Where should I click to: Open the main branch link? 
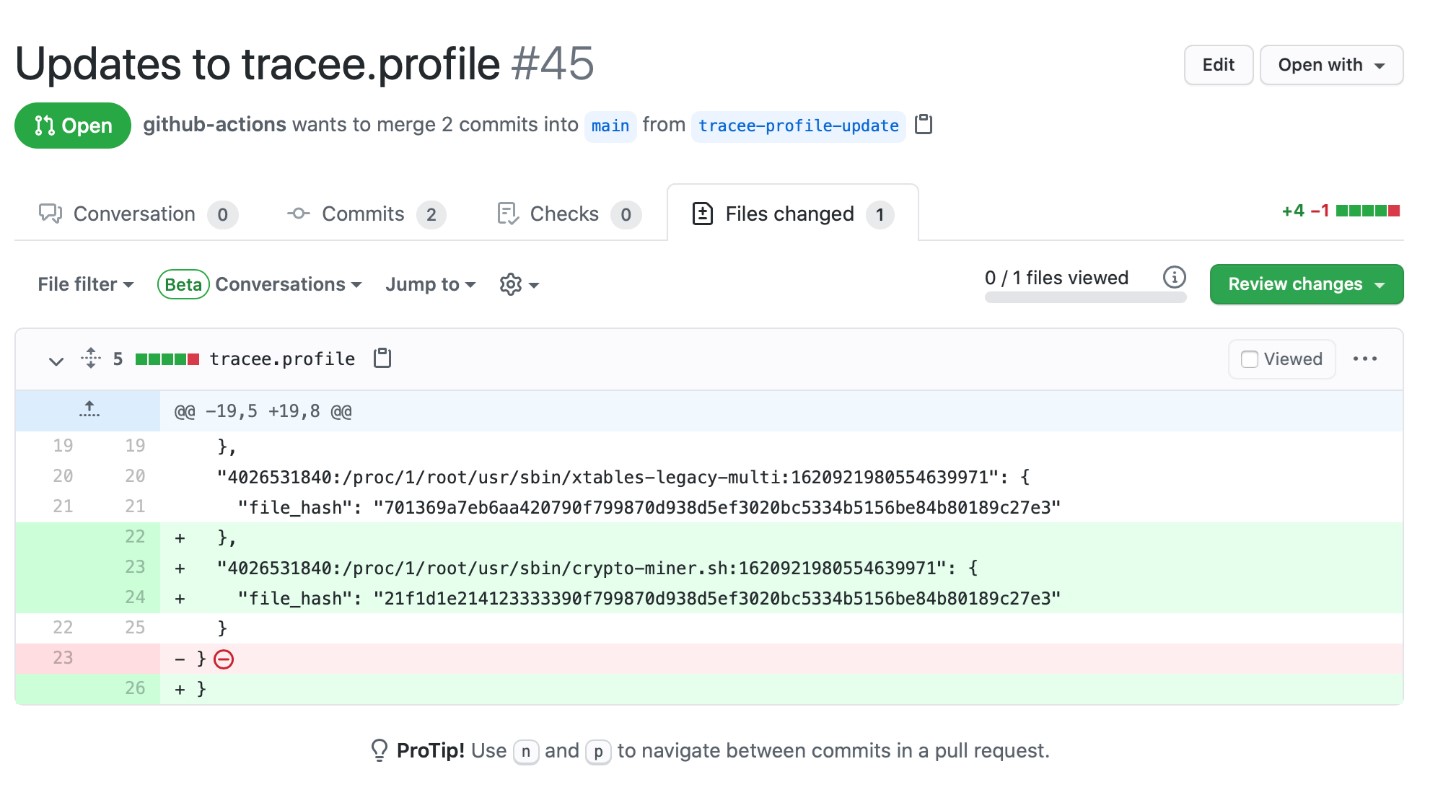pyautogui.click(x=610, y=126)
